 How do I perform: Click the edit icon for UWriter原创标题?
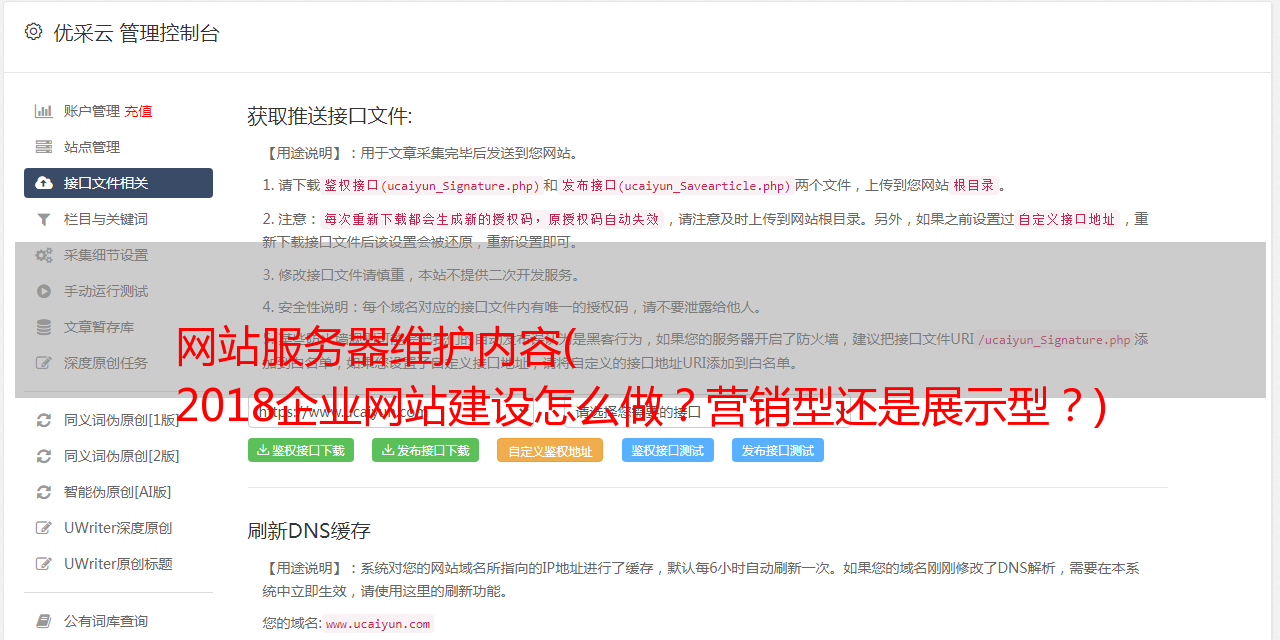(x=44, y=564)
